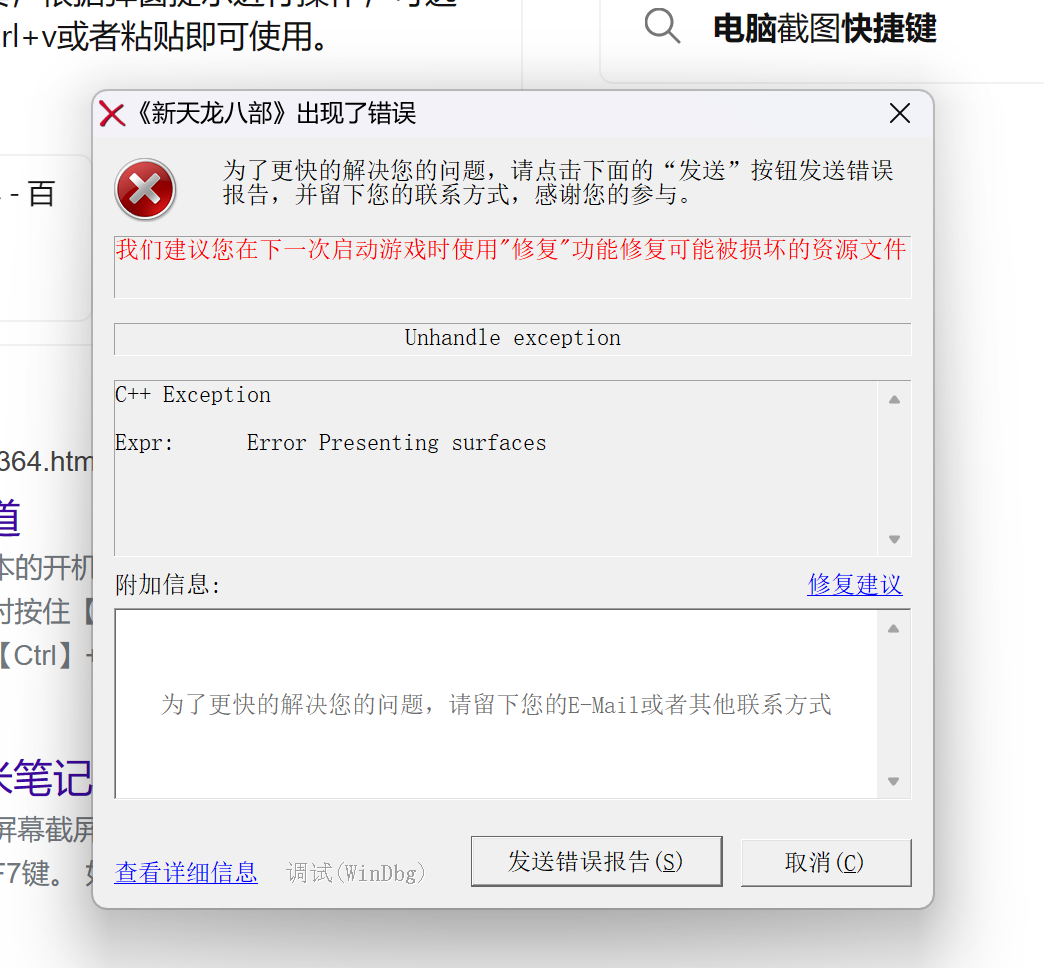Open 查看详细信息 details link
This screenshot has height=968, width=1044.
(186, 872)
